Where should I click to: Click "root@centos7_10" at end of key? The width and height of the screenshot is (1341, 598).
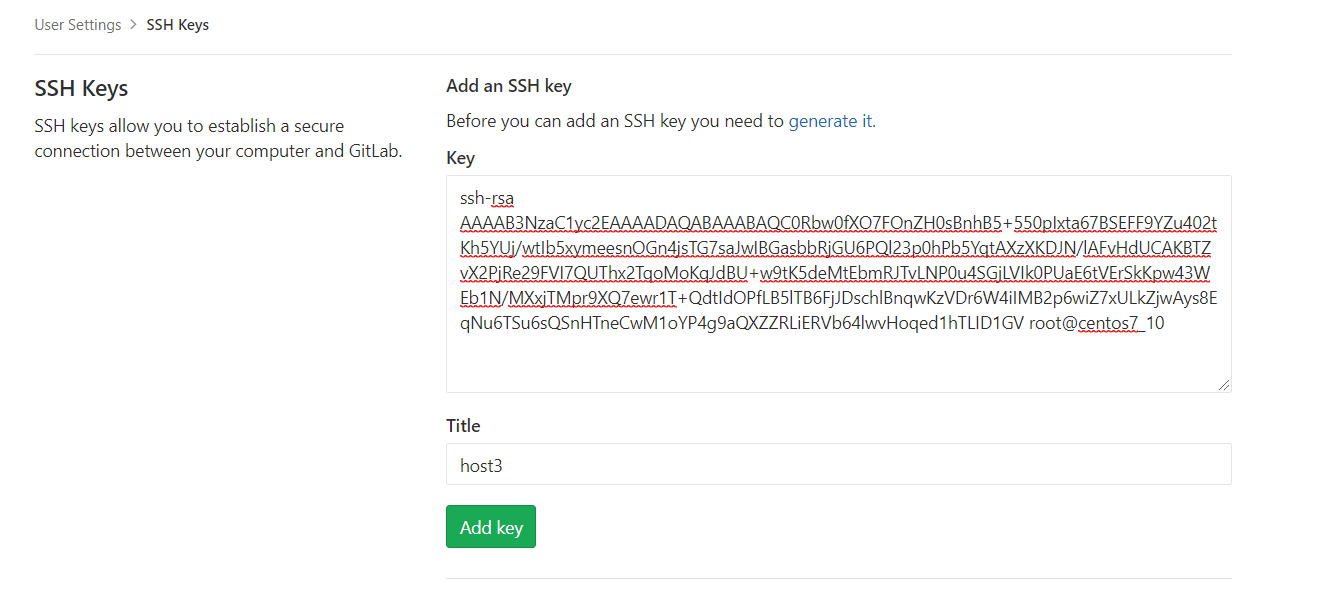click(1096, 324)
